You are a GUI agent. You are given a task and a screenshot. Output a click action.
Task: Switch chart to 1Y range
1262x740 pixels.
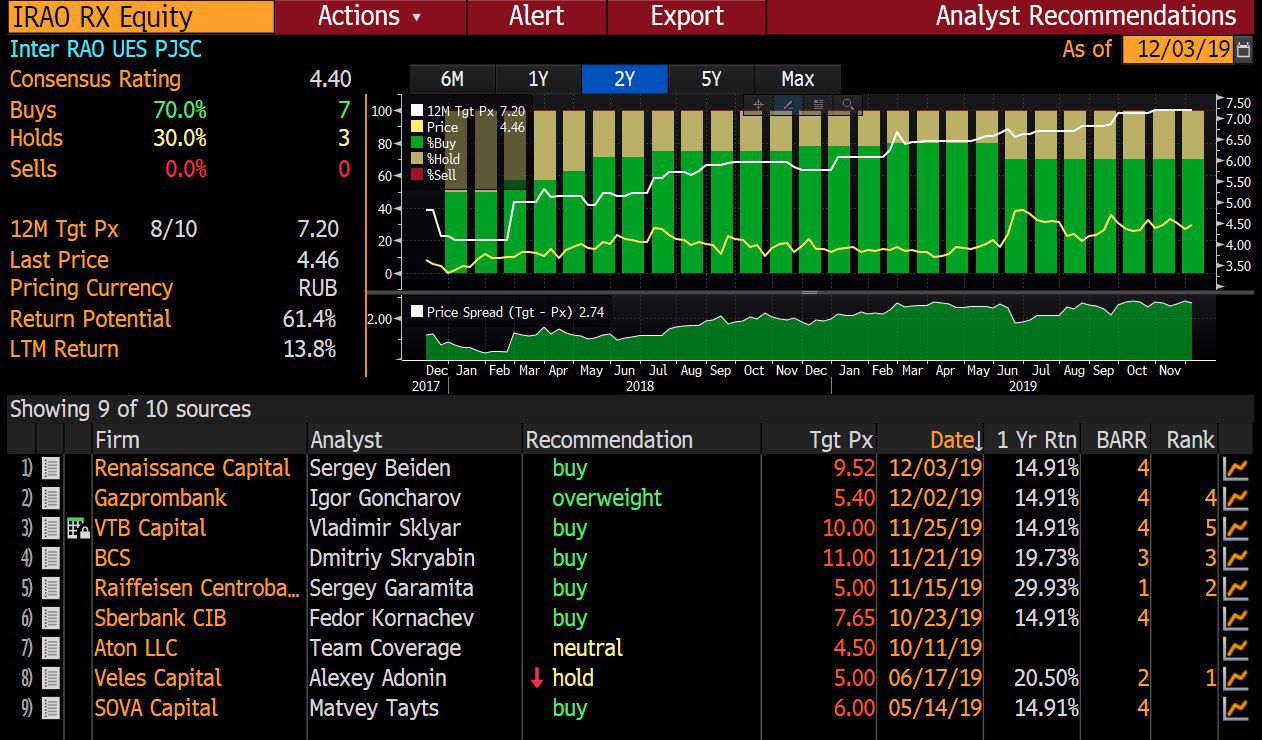pyautogui.click(x=538, y=79)
